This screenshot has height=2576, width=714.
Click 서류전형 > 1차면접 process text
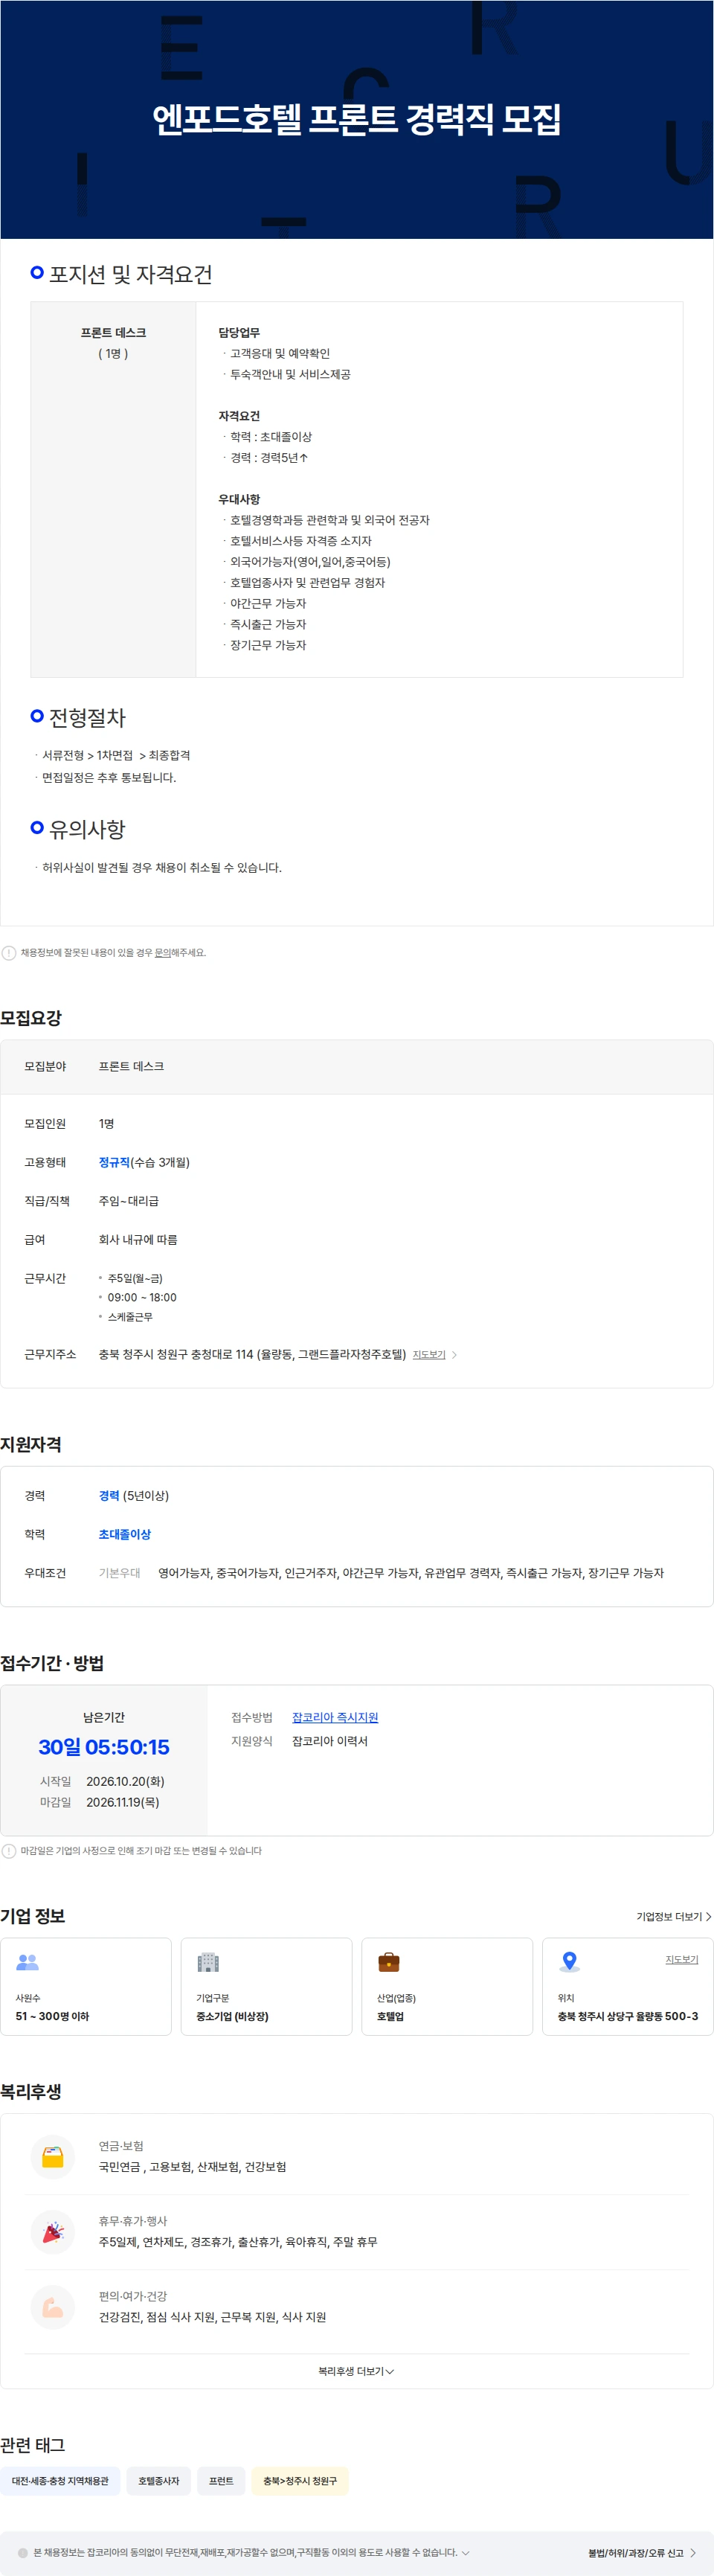(116, 755)
